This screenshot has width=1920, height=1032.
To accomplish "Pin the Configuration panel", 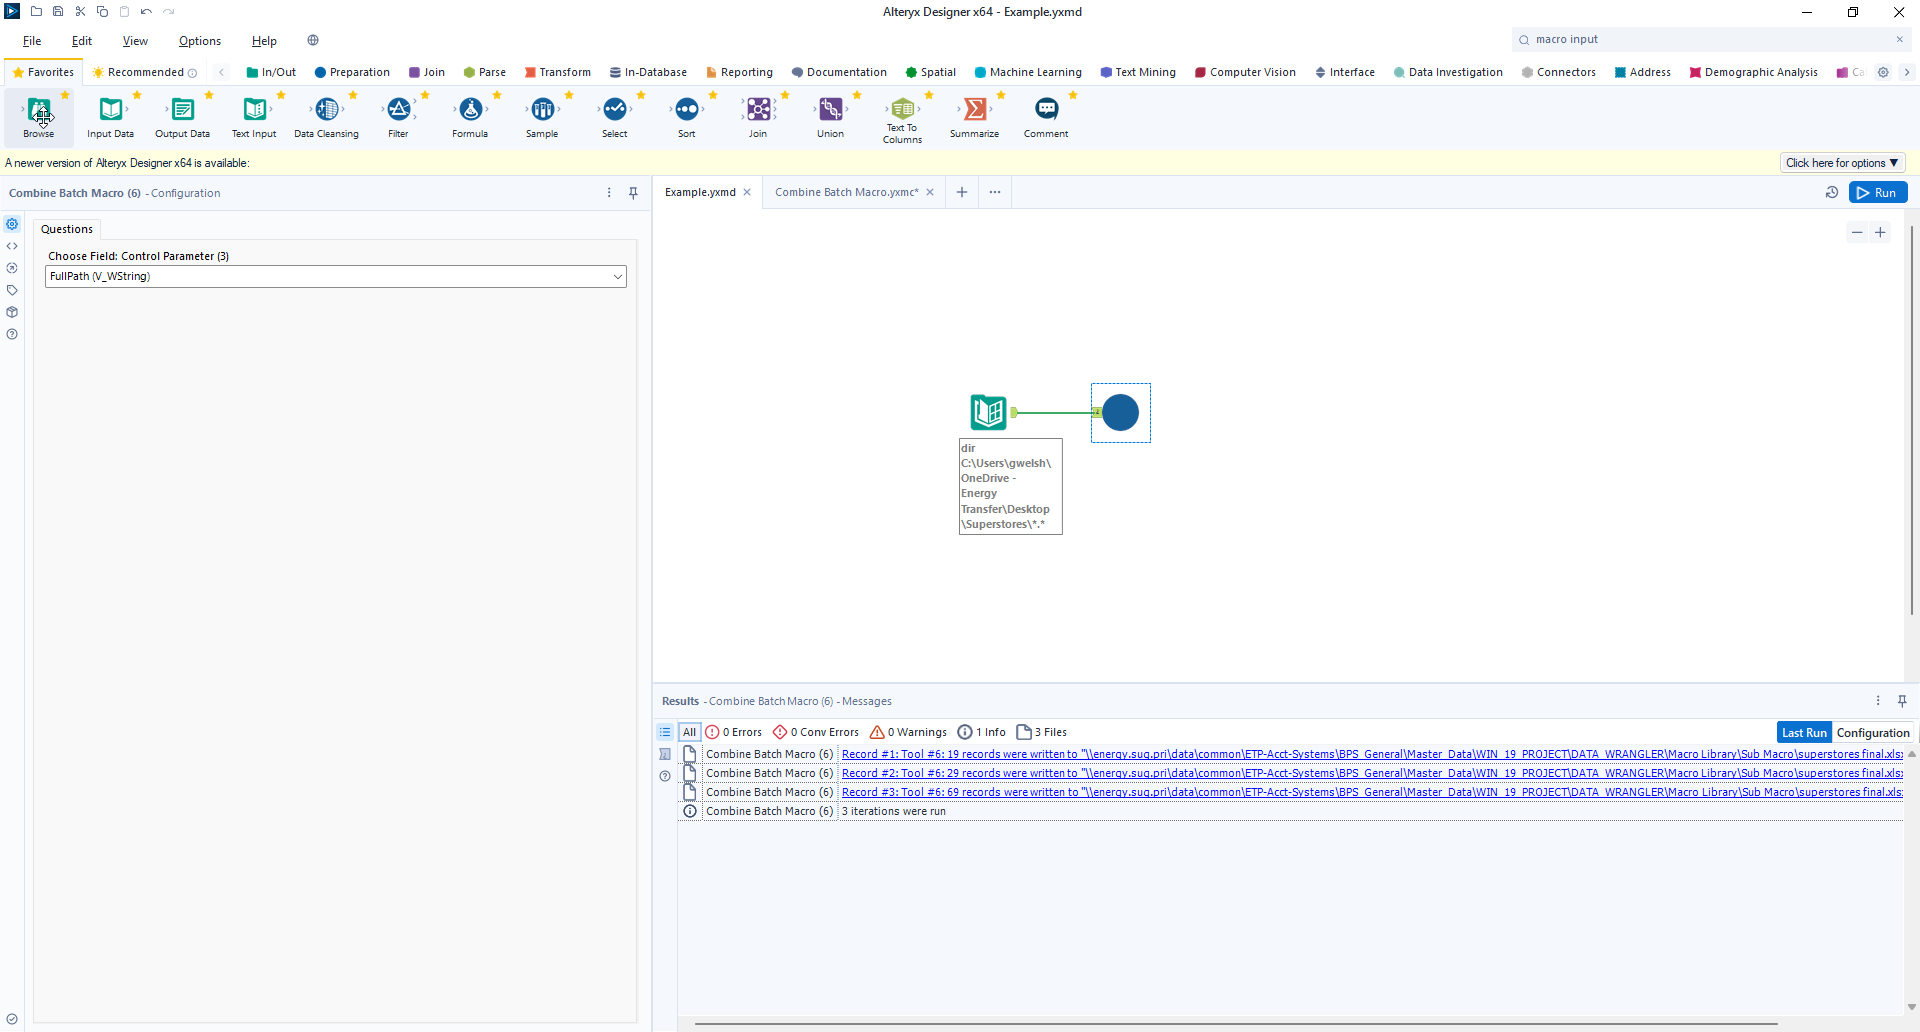I will [x=633, y=193].
